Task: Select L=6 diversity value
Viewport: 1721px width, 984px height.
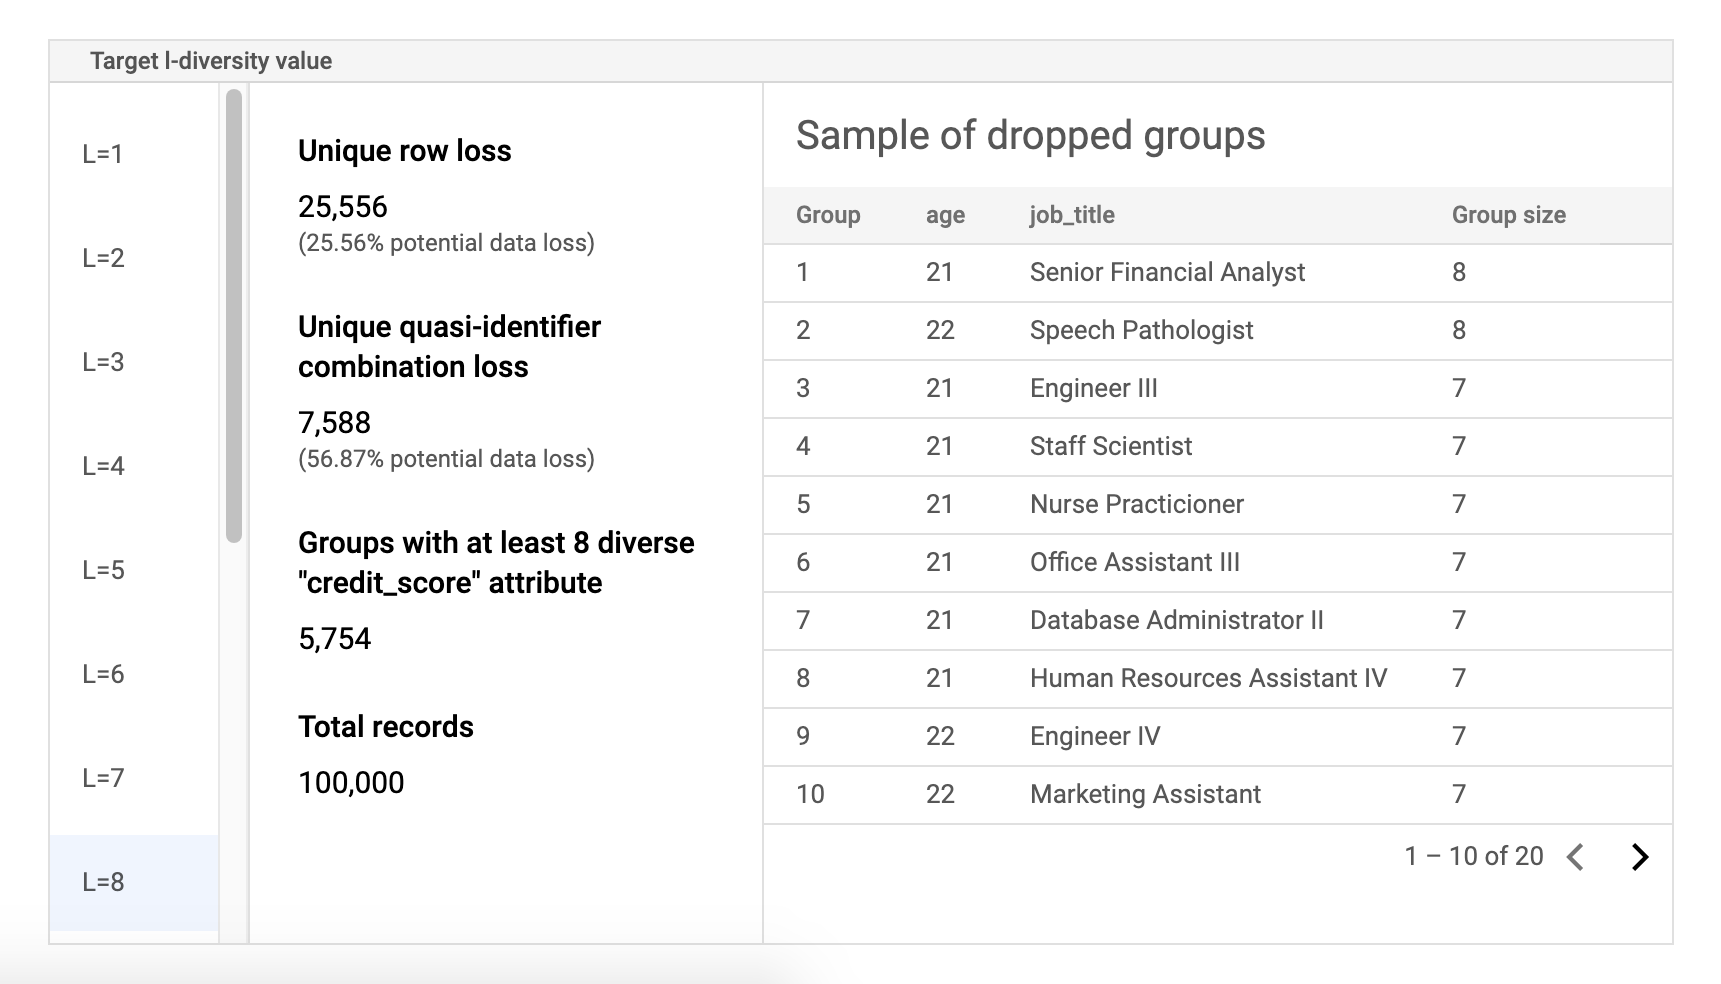Action: click(x=103, y=674)
